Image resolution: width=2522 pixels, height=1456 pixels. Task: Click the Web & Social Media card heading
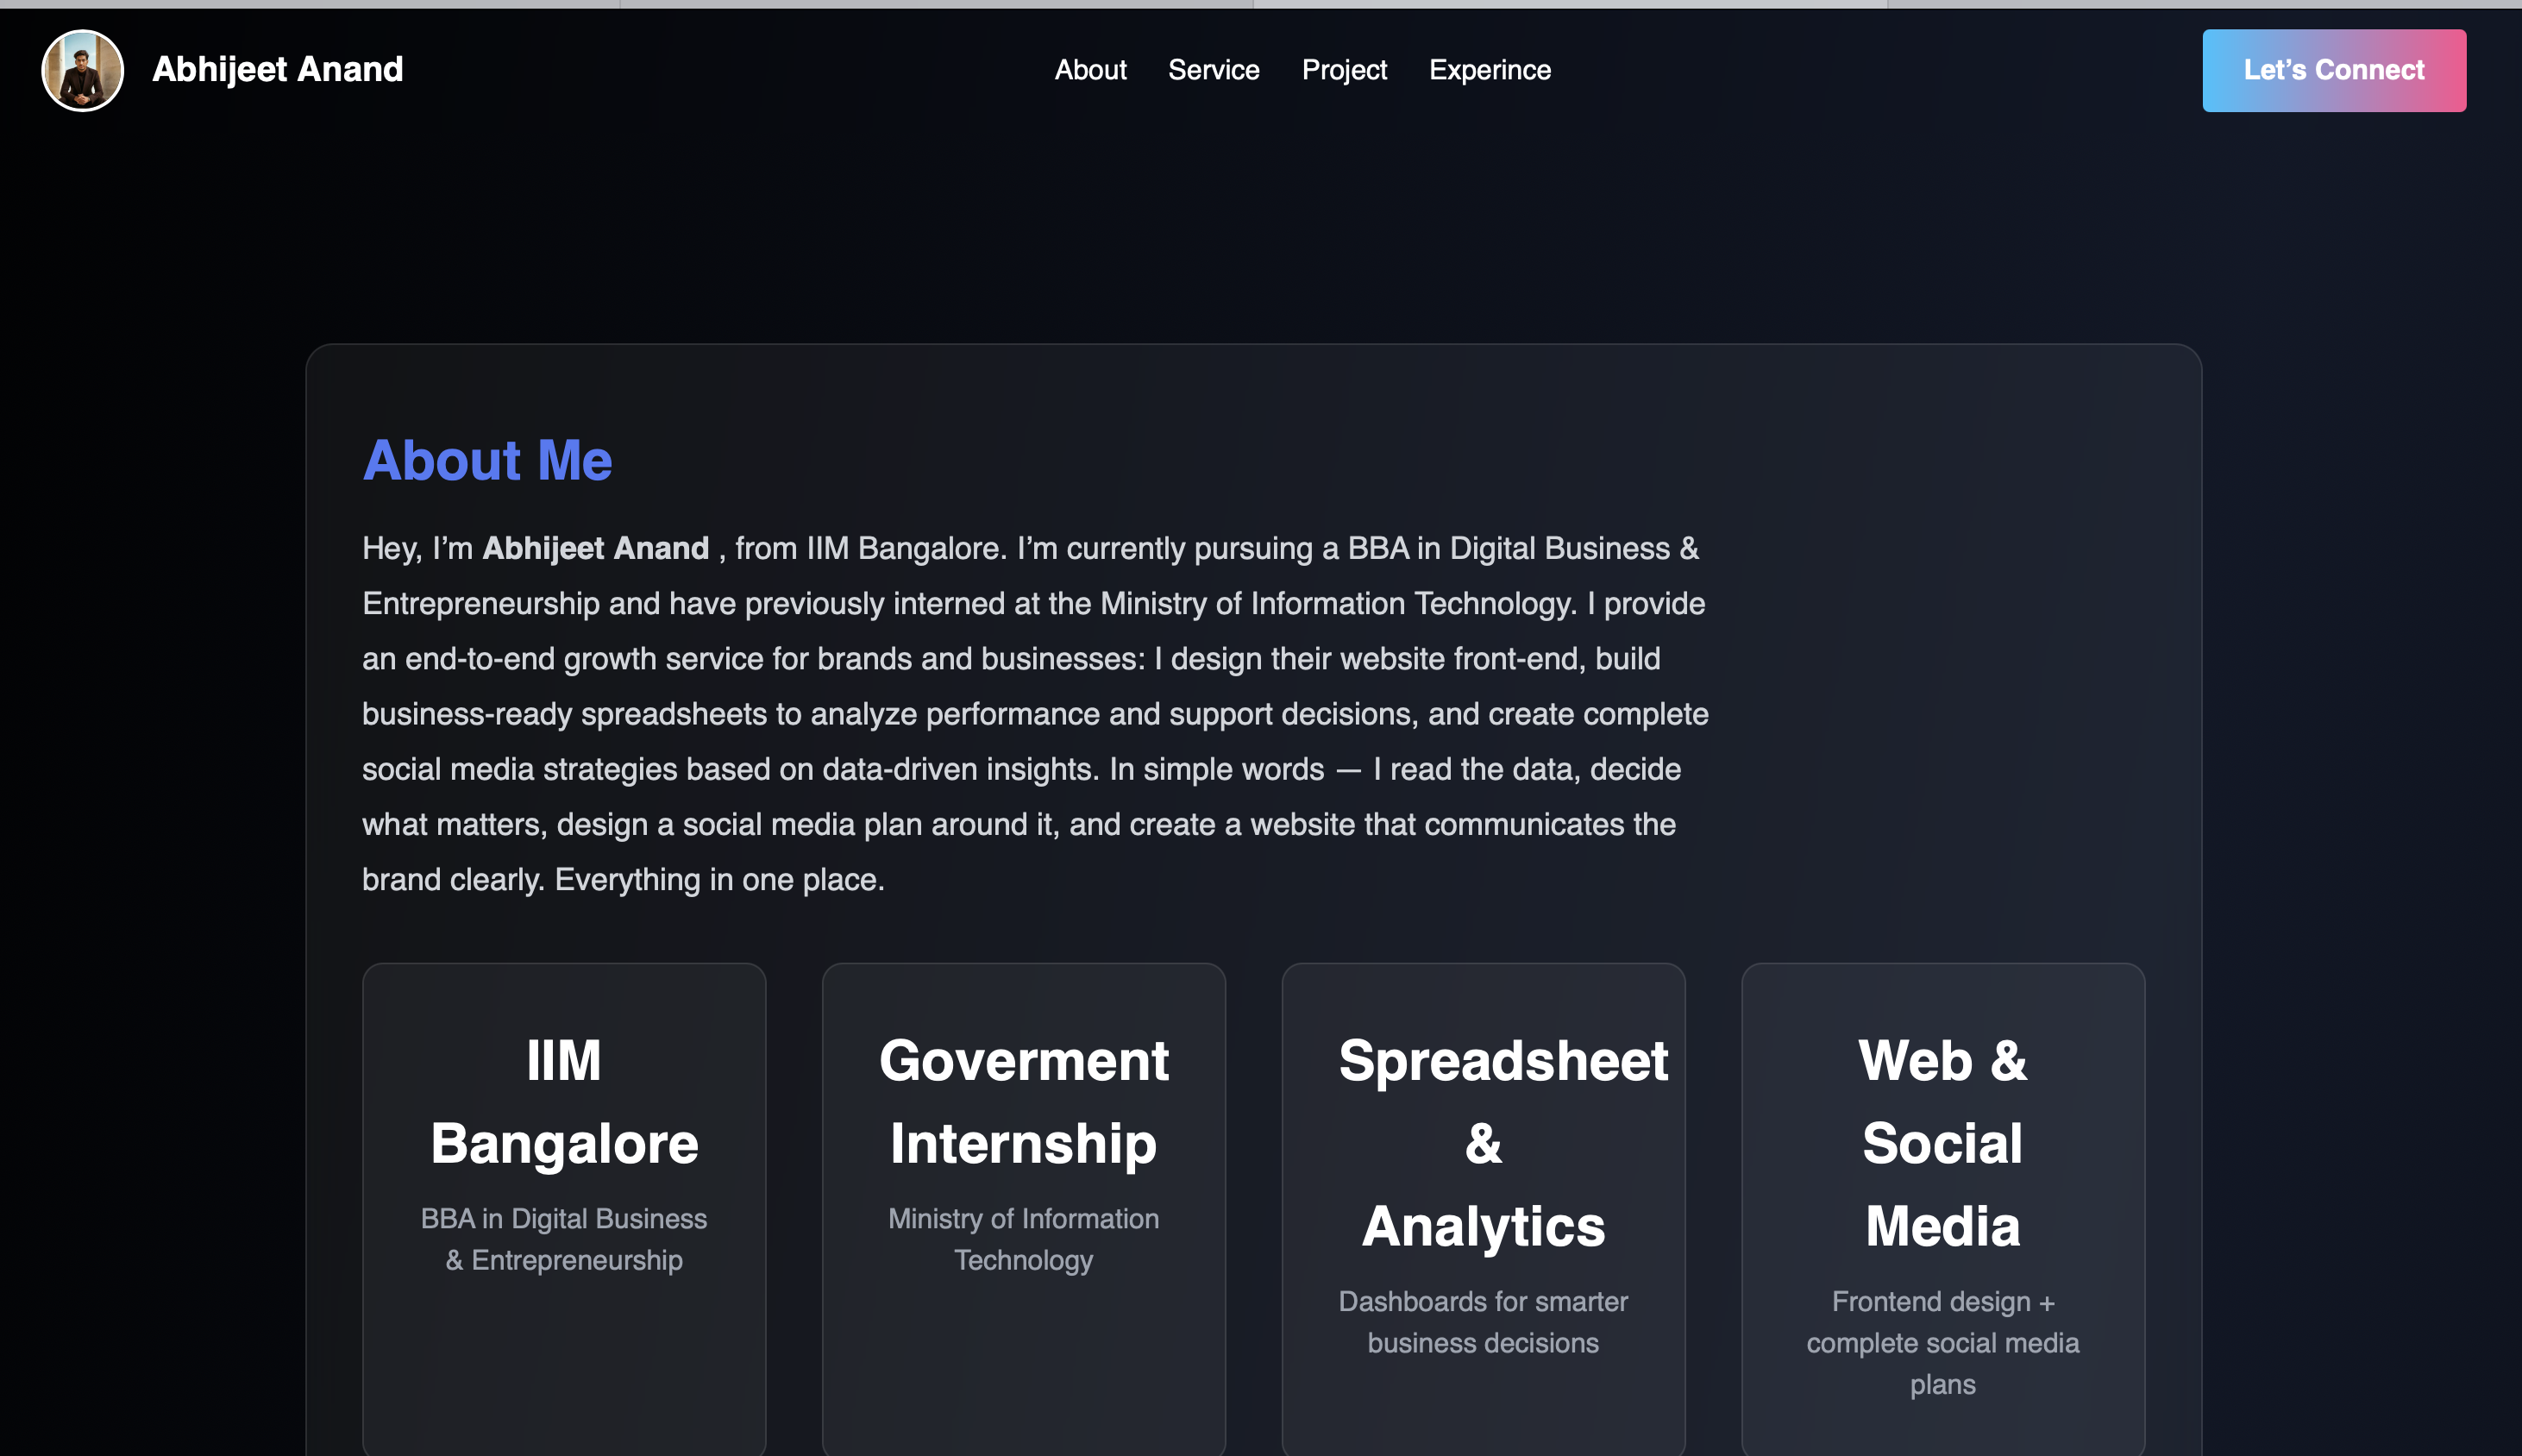[x=1942, y=1142]
